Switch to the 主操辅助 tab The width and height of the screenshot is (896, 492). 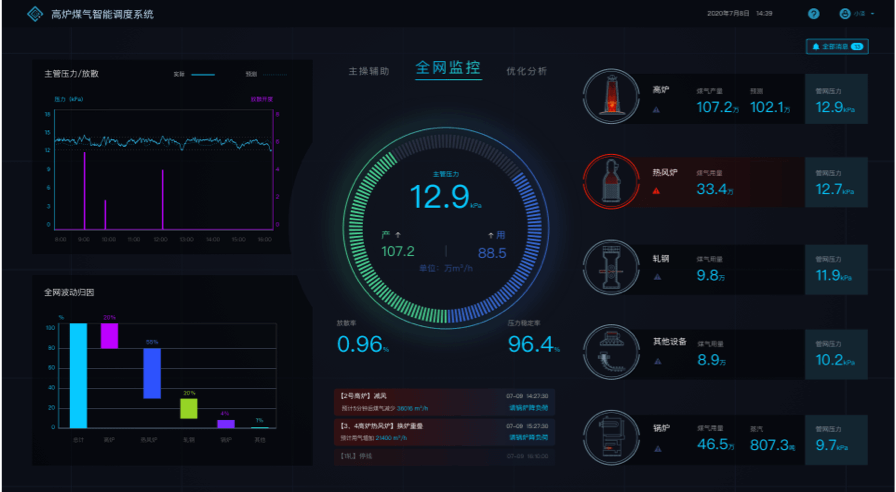click(368, 72)
